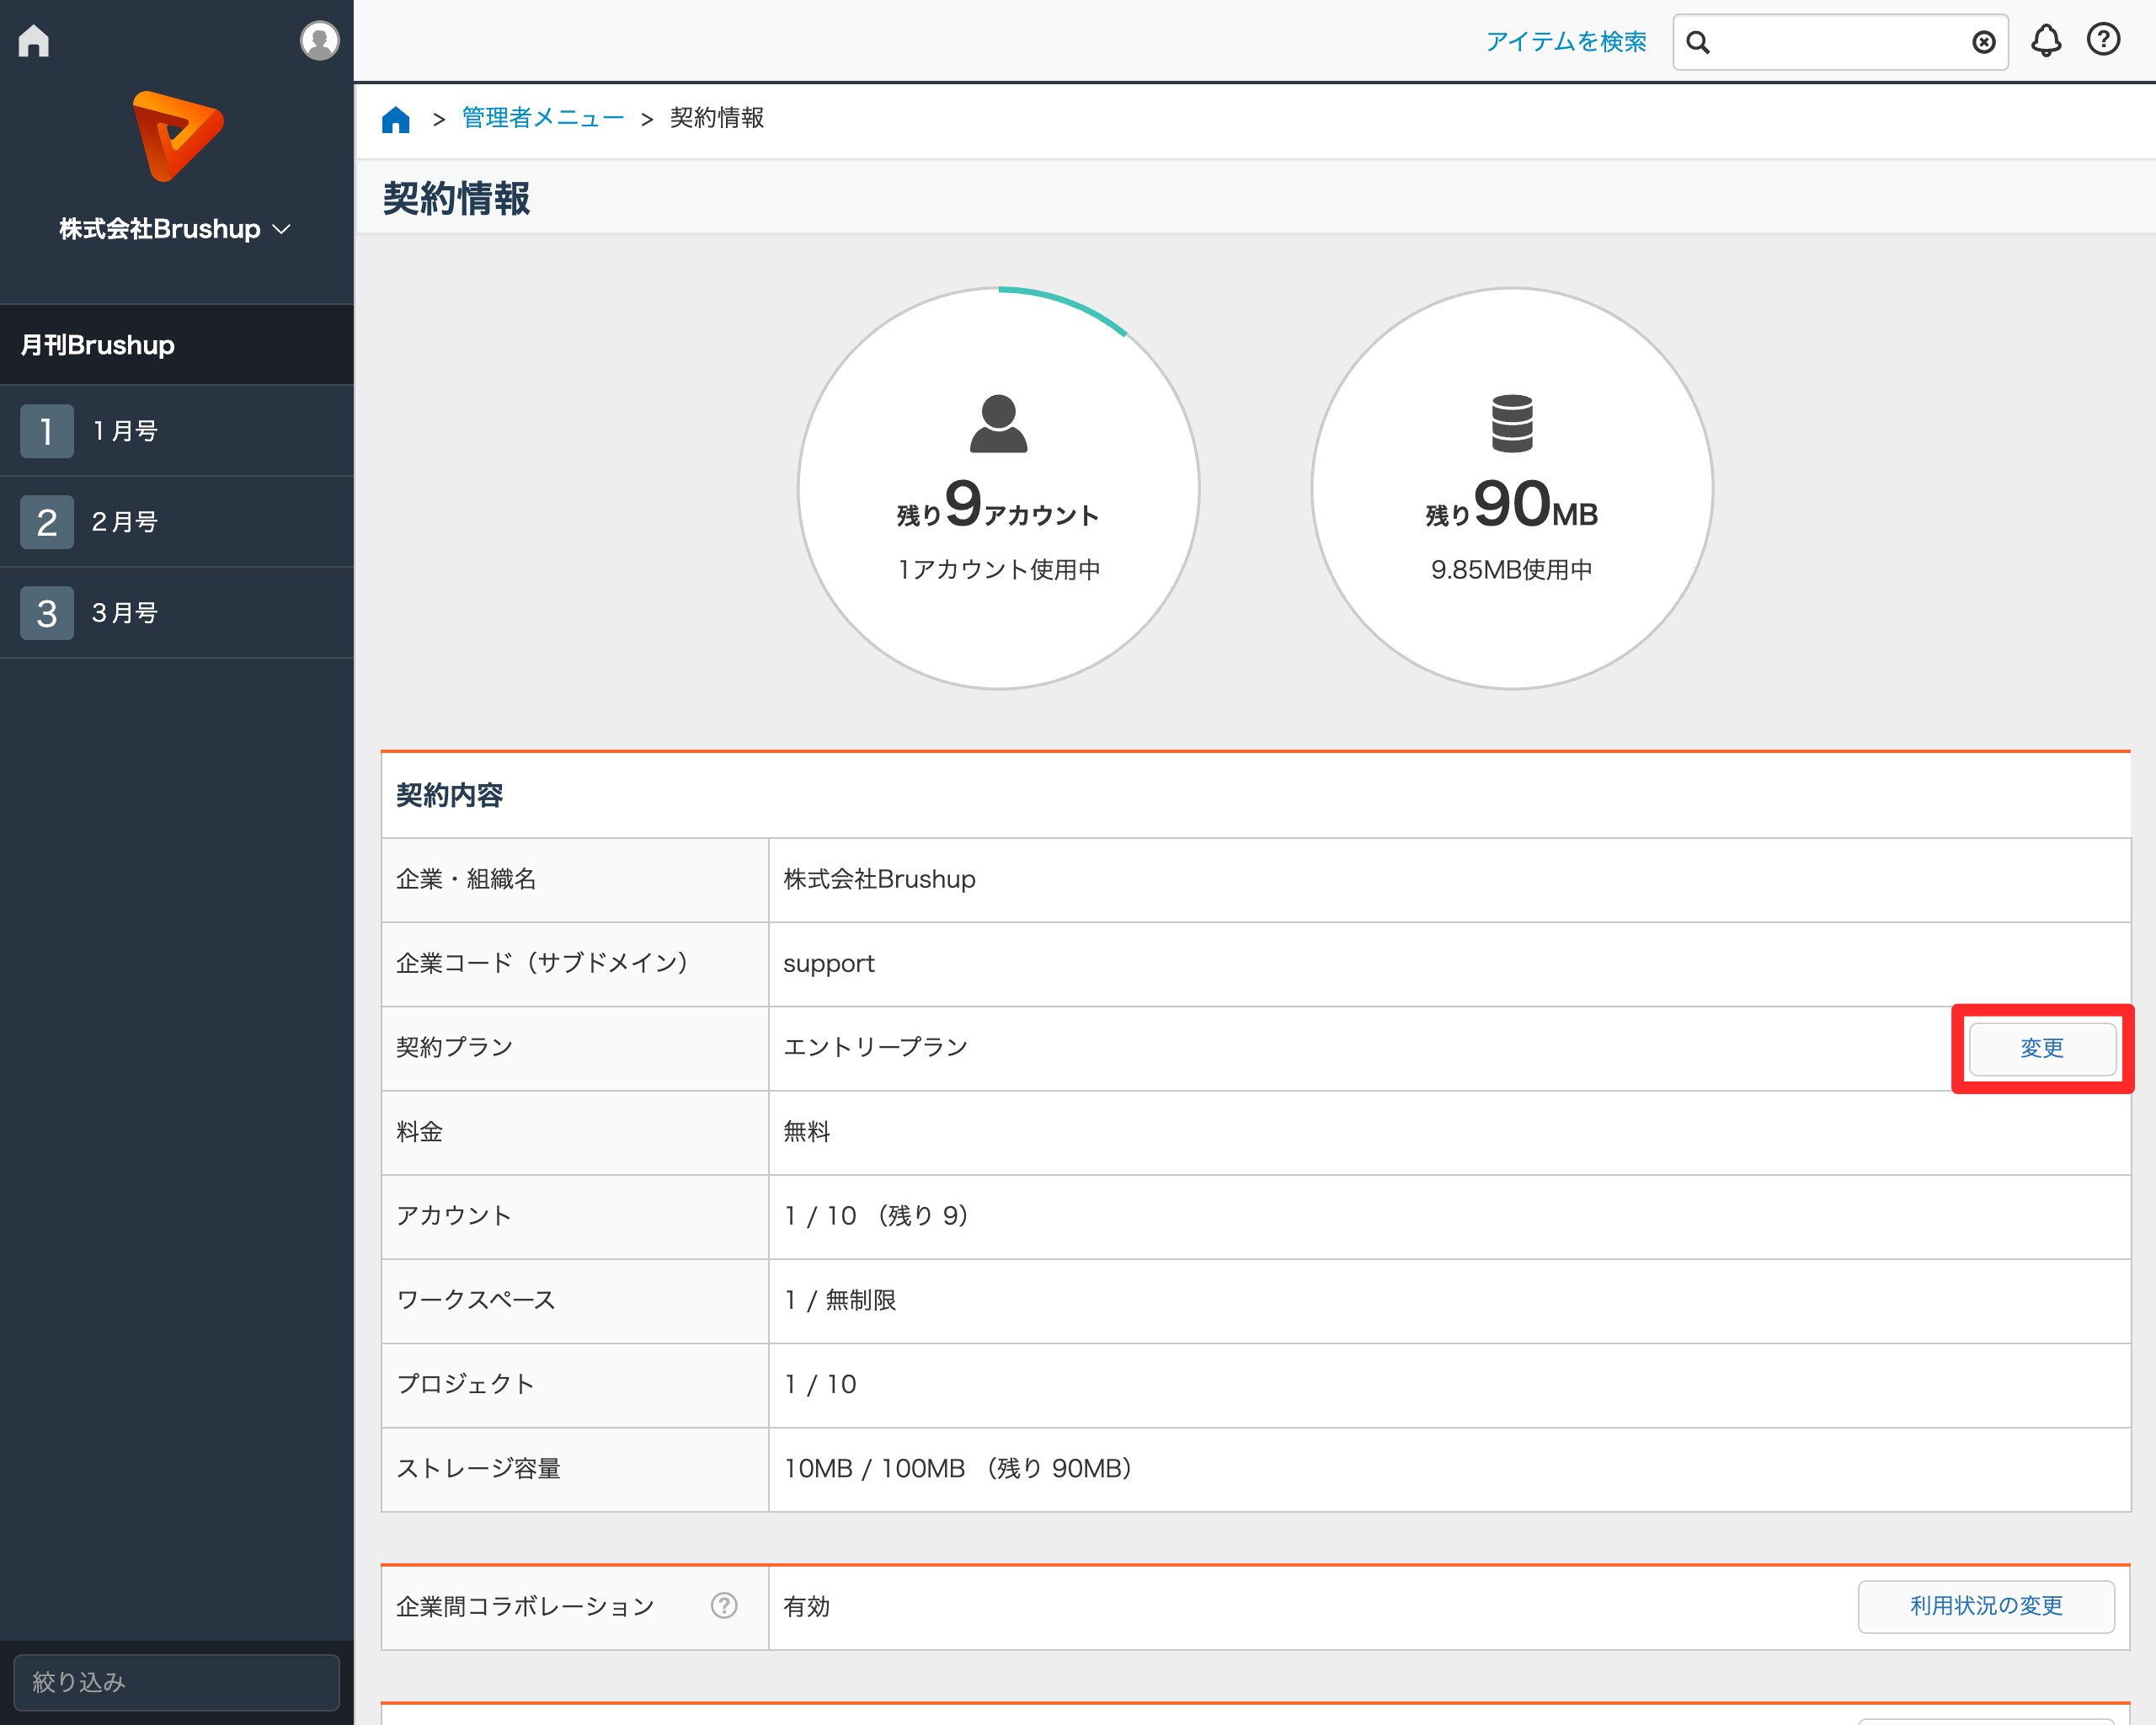Click the number 2 project icon

pyautogui.click(x=47, y=522)
